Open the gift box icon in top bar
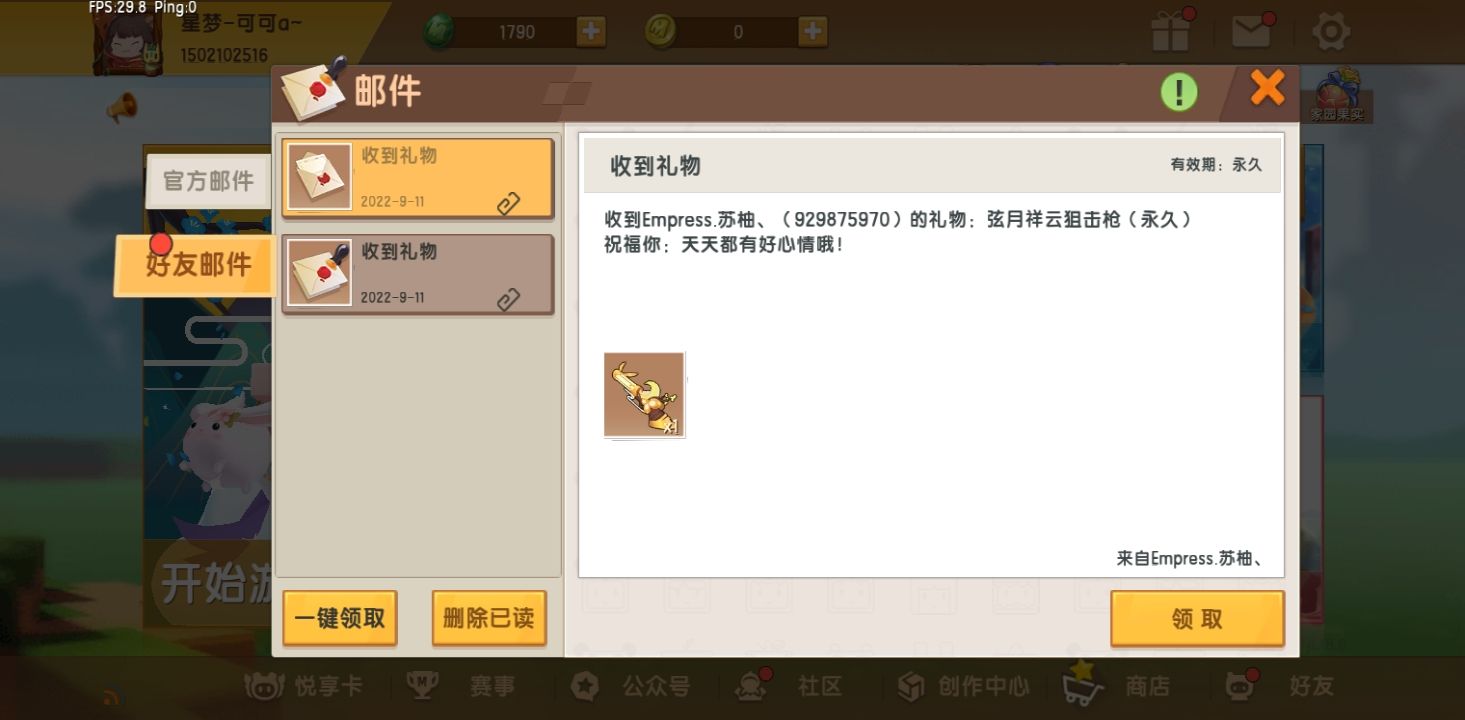The image size is (1465, 720). coord(1170,31)
